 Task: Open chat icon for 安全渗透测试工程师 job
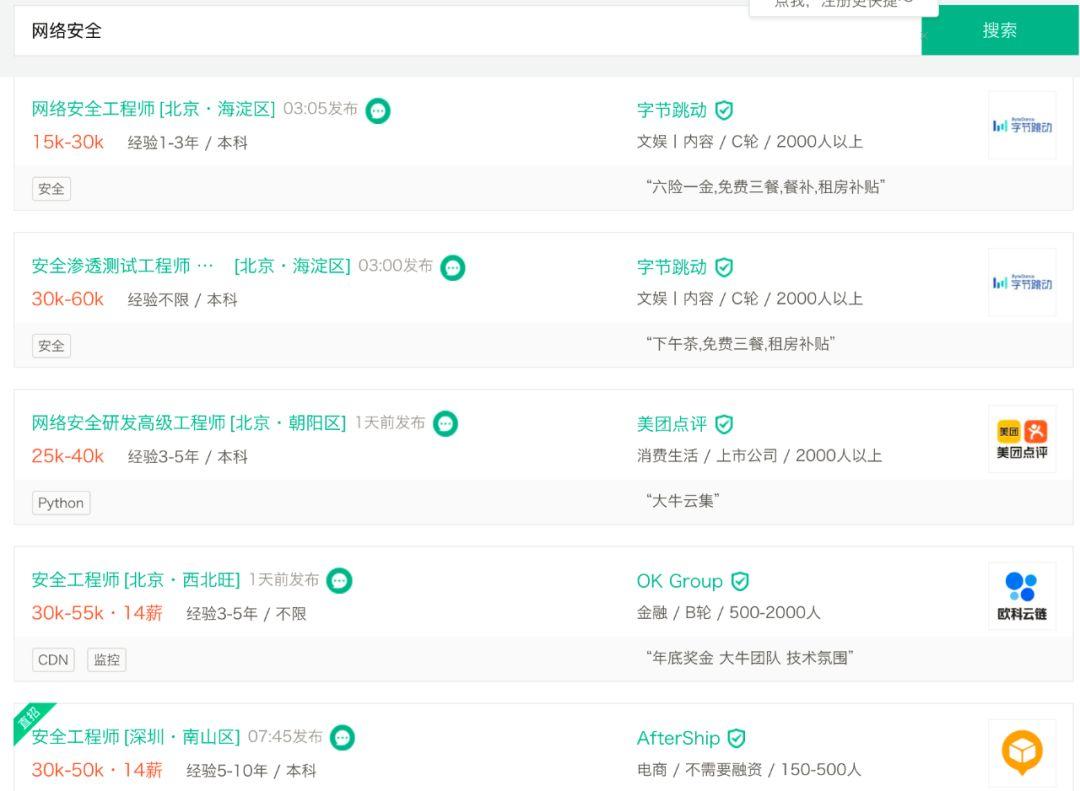tap(453, 268)
